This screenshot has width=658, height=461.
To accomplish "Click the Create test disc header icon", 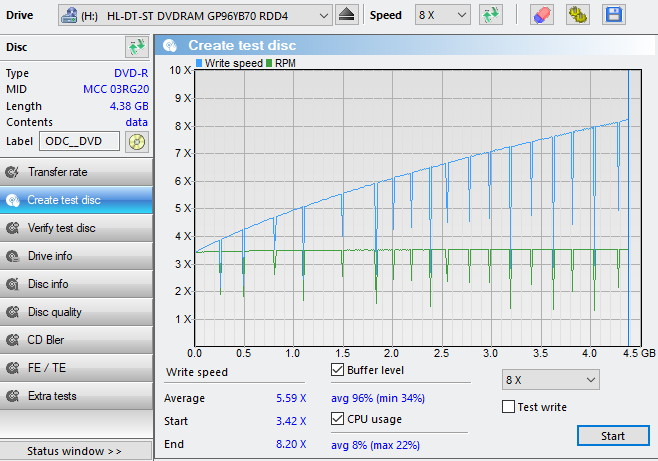I will 171,45.
